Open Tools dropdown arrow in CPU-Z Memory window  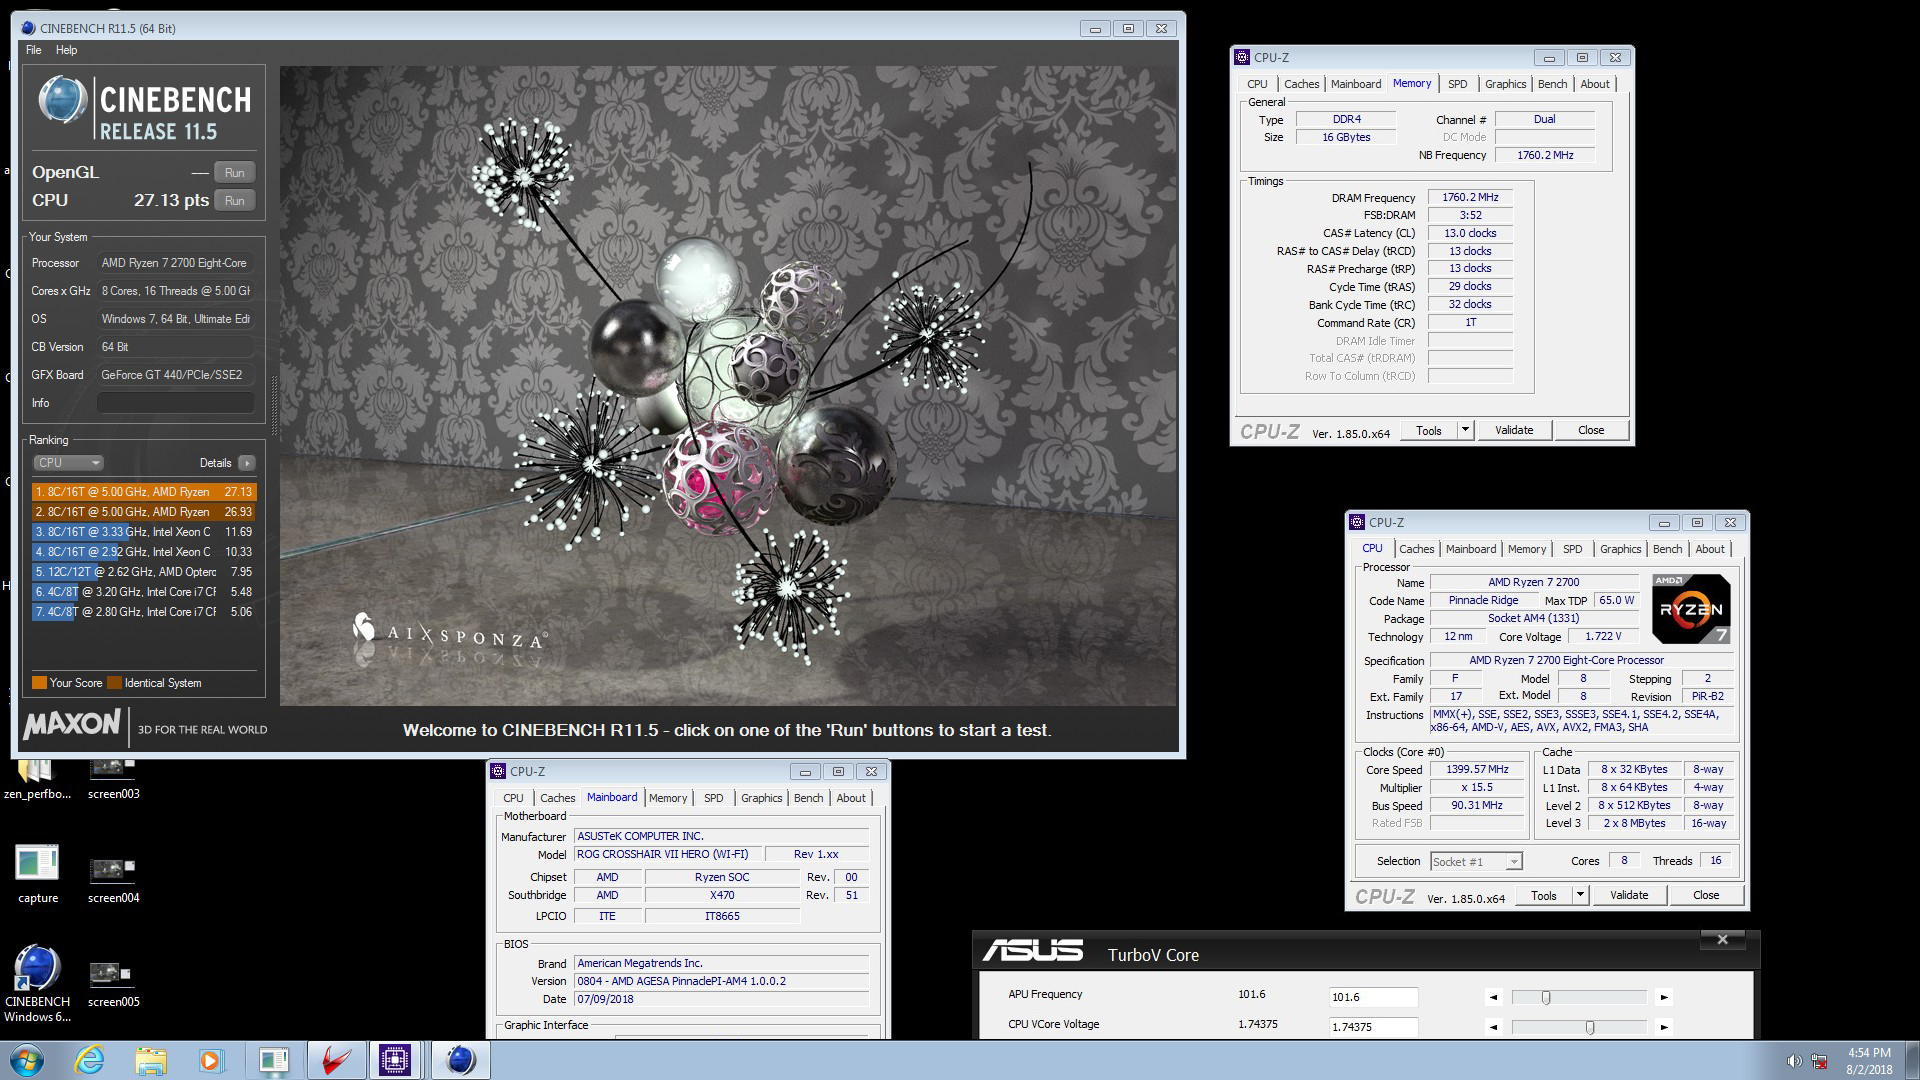(x=1465, y=430)
